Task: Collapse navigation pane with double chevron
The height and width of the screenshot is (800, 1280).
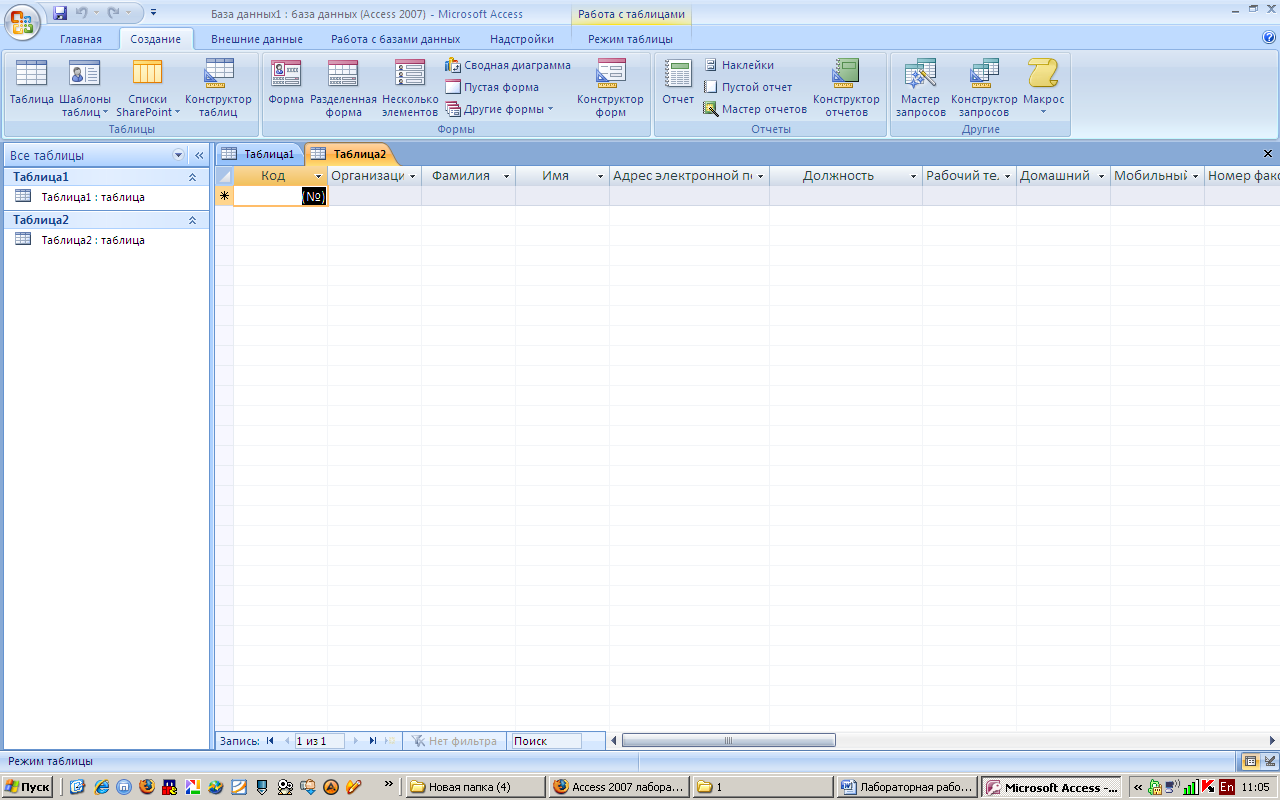Action: click(199, 155)
